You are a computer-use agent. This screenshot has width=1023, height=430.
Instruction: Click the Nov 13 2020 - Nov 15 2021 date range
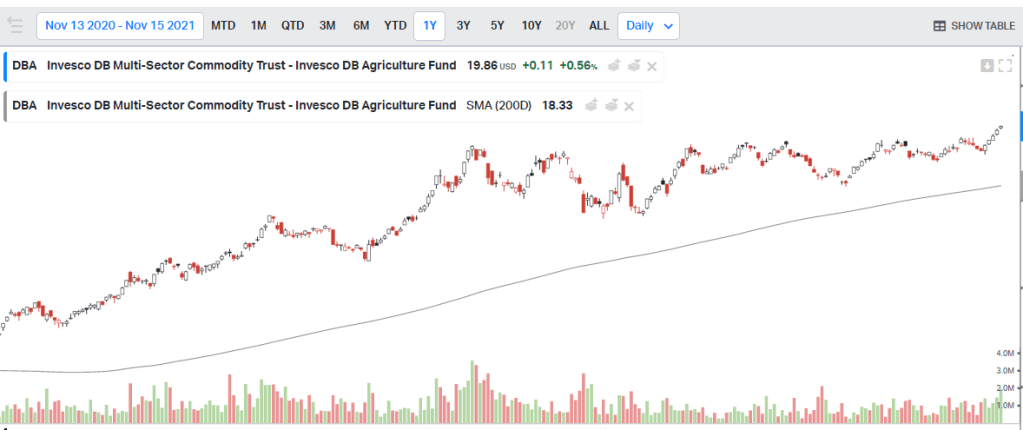(x=120, y=25)
